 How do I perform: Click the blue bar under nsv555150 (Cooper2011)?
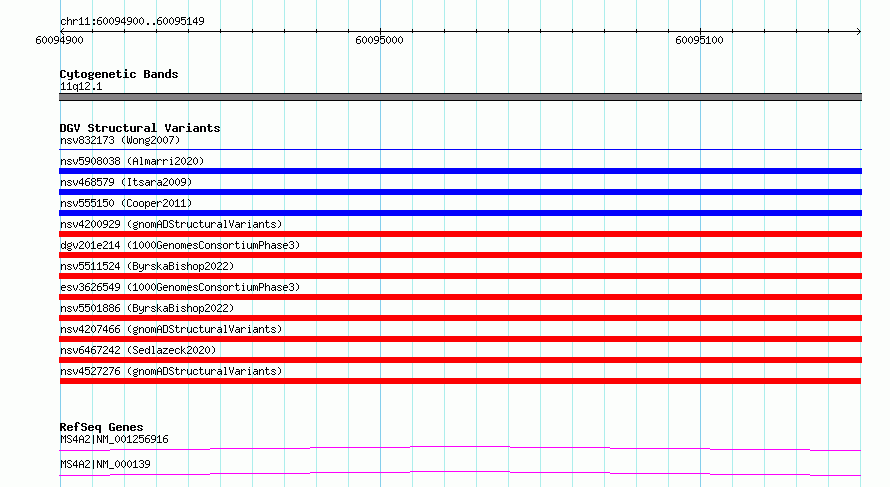[460, 213]
